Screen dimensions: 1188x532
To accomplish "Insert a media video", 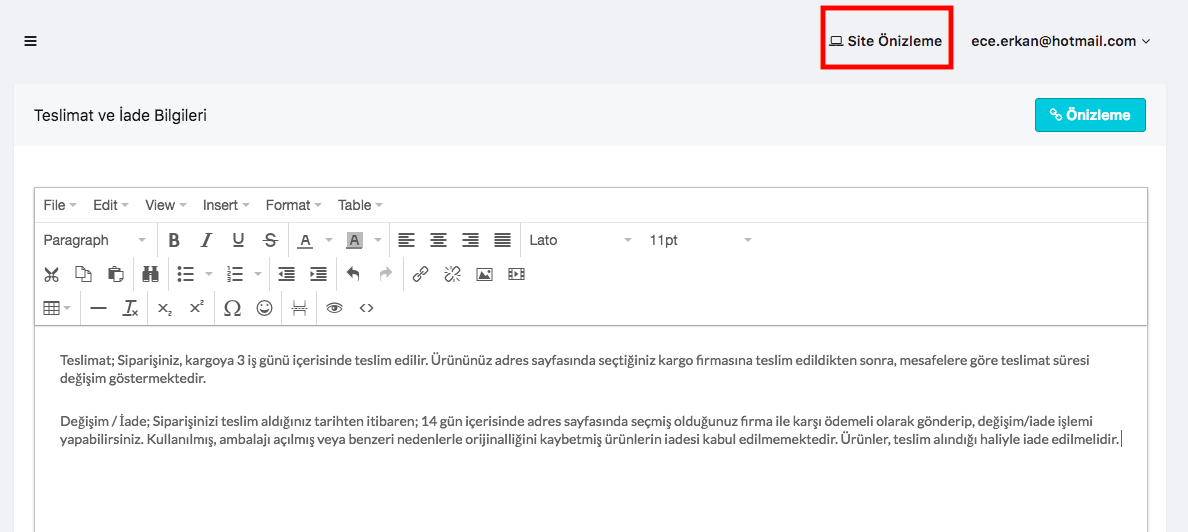I will [x=516, y=274].
